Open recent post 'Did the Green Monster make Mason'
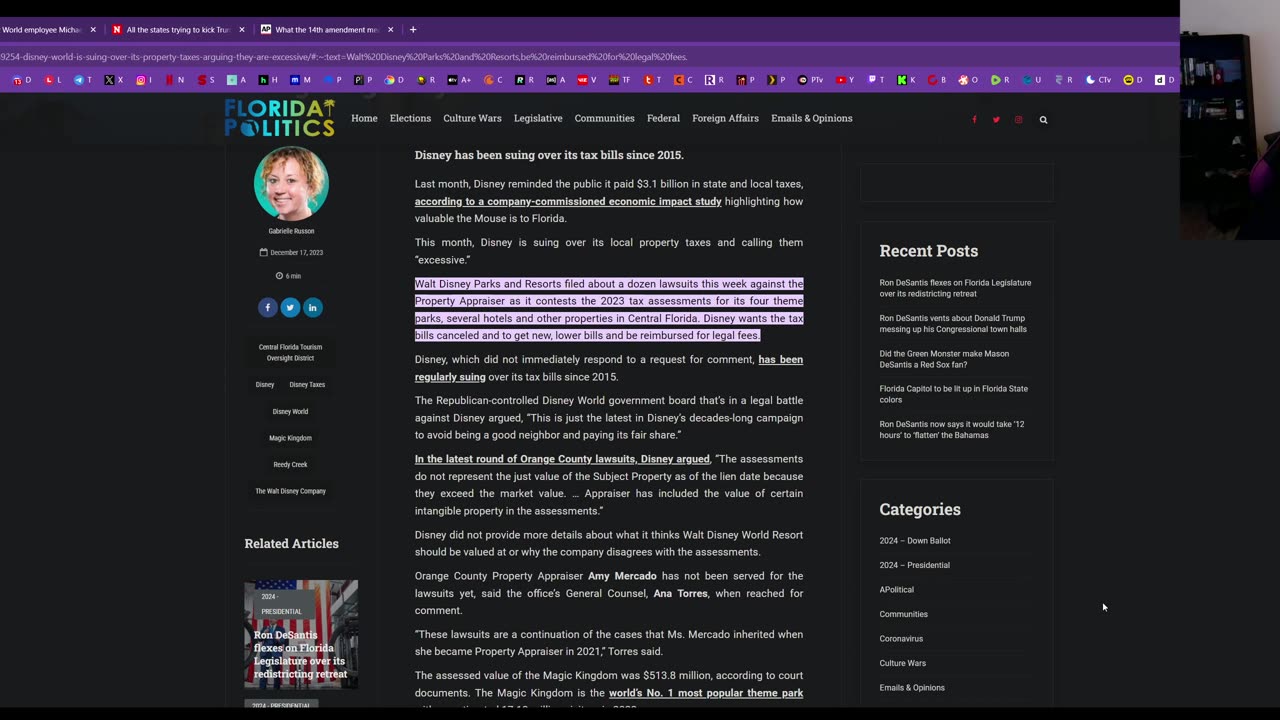This screenshot has width=1280, height=720. (944, 359)
